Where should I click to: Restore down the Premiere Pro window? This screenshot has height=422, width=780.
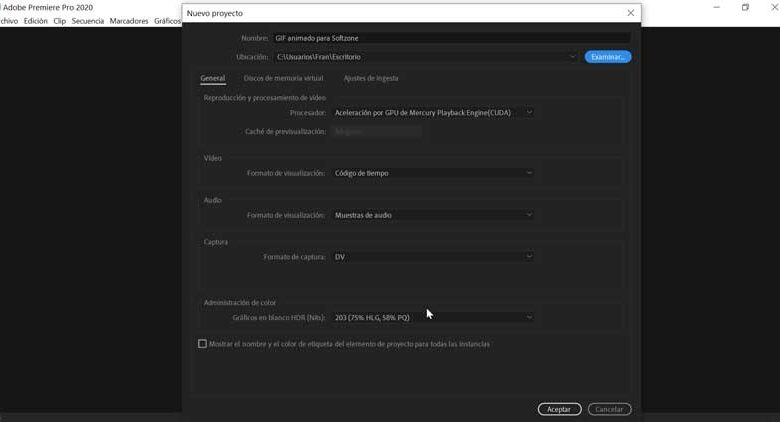point(745,7)
